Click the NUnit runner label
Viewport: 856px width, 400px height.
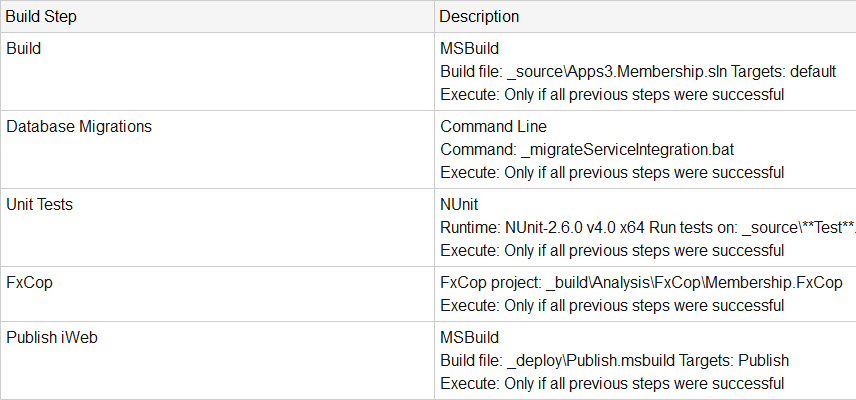coord(459,205)
